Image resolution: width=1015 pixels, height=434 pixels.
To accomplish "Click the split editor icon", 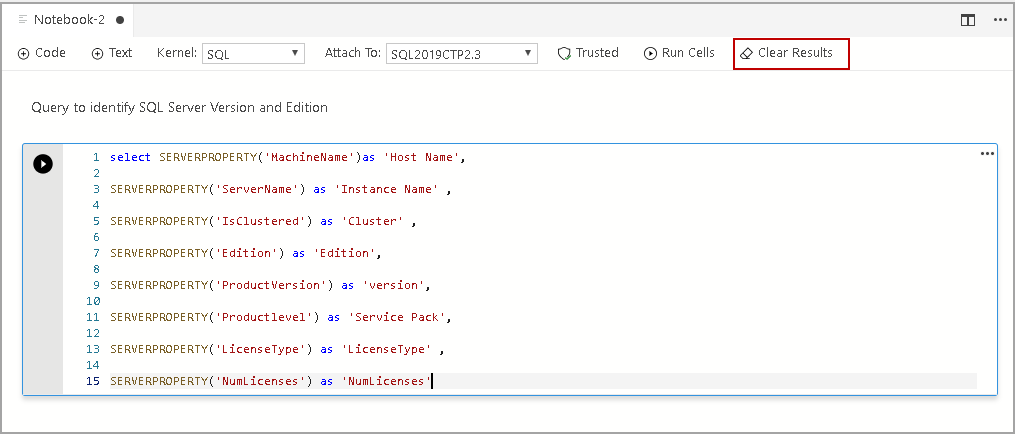I will click(x=968, y=19).
